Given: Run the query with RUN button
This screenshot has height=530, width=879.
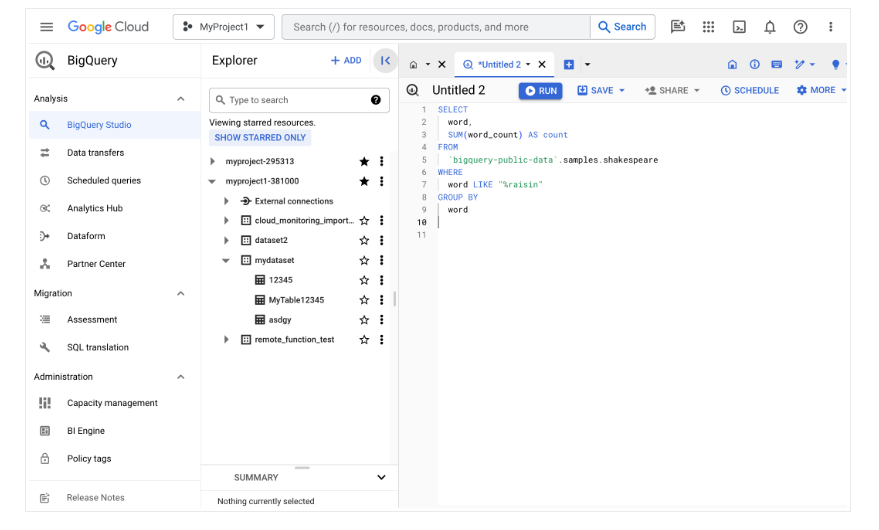Looking at the screenshot, I should (x=540, y=90).
